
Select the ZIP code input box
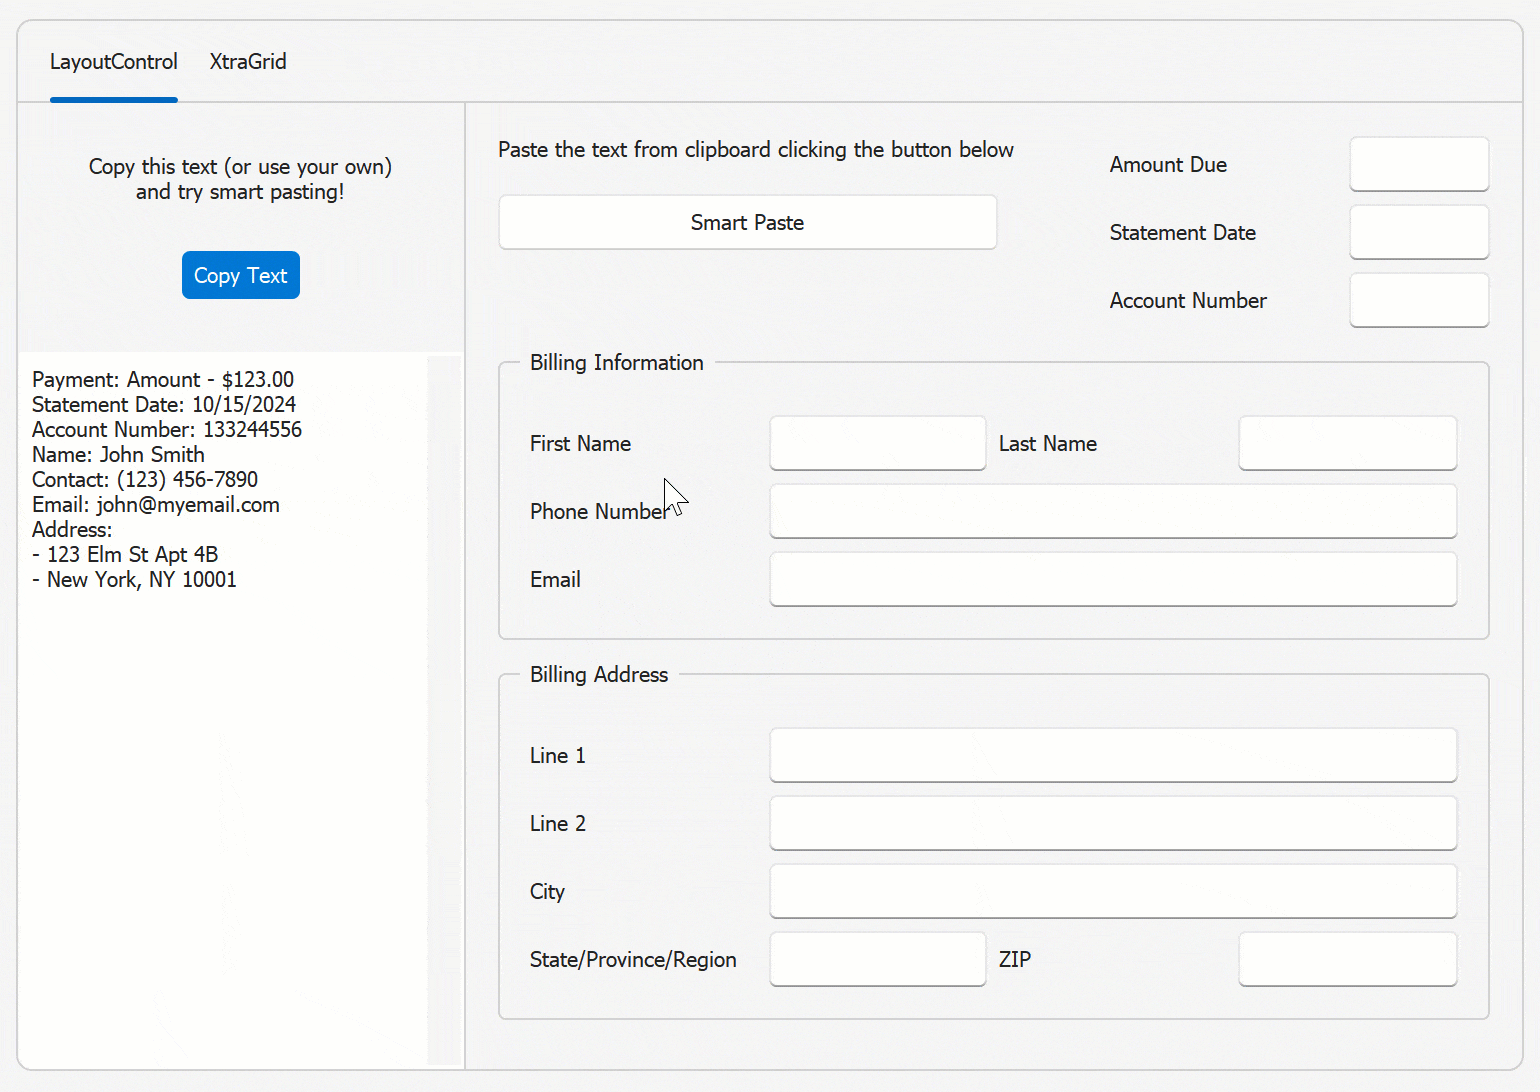[x=1347, y=959]
